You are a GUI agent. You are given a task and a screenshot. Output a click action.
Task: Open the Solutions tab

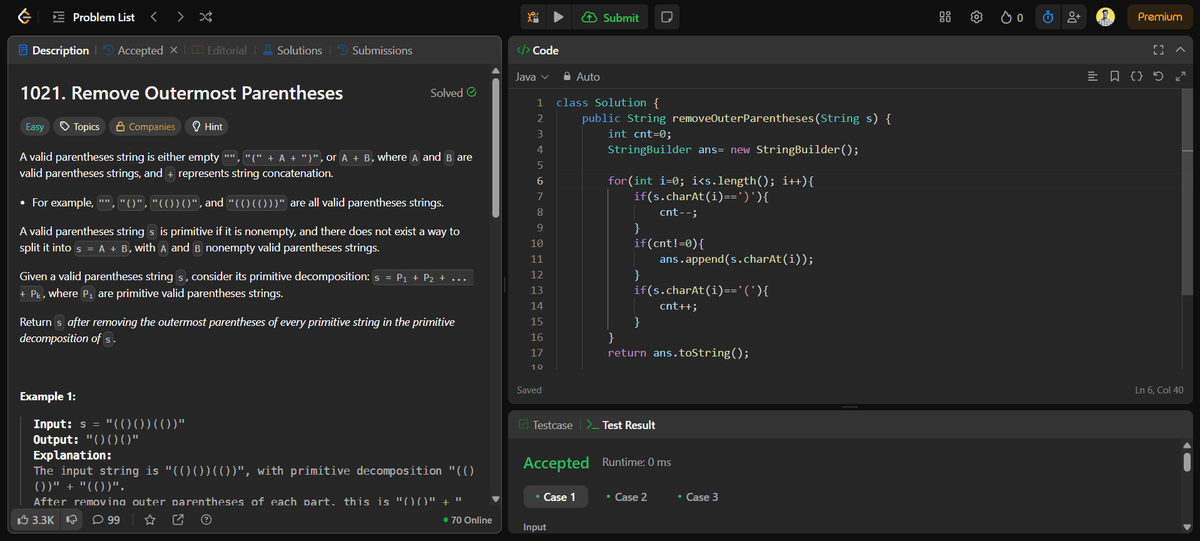click(292, 50)
